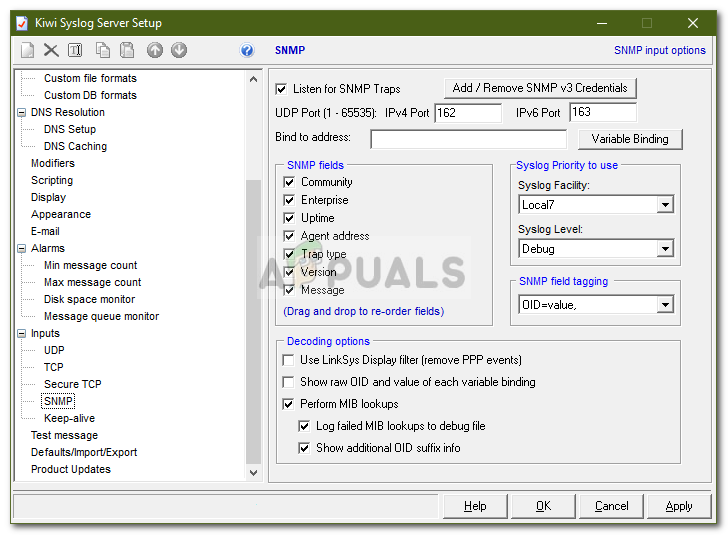Click into the IPv4 Port field
The width and height of the screenshot is (728, 535).
pos(468,113)
